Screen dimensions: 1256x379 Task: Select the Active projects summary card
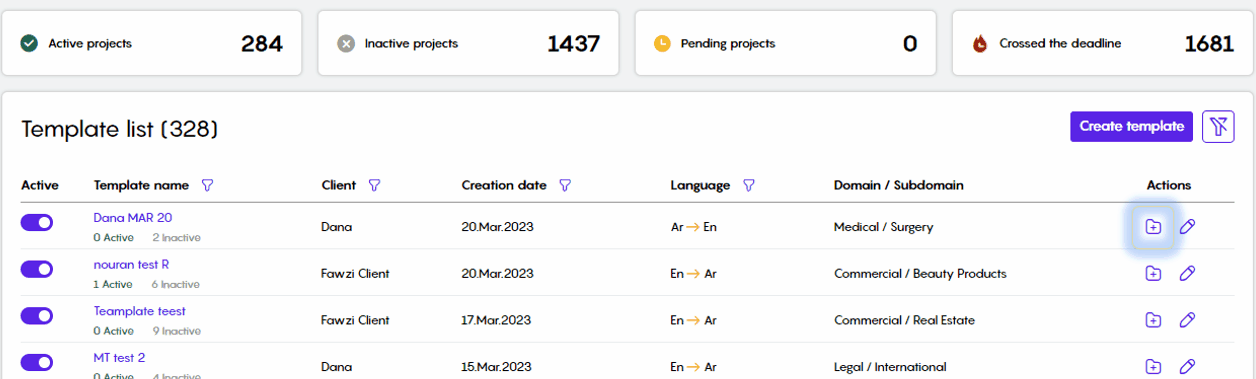point(151,43)
